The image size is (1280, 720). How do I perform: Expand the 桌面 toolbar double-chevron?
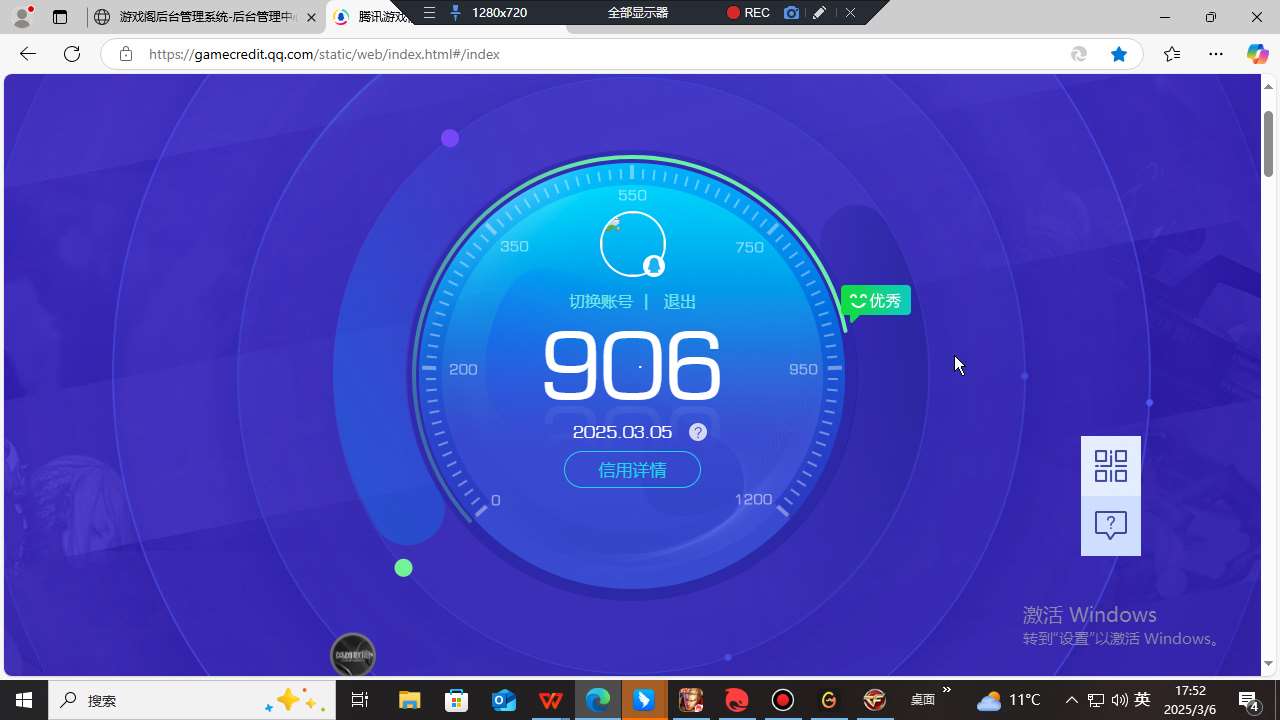[947, 690]
